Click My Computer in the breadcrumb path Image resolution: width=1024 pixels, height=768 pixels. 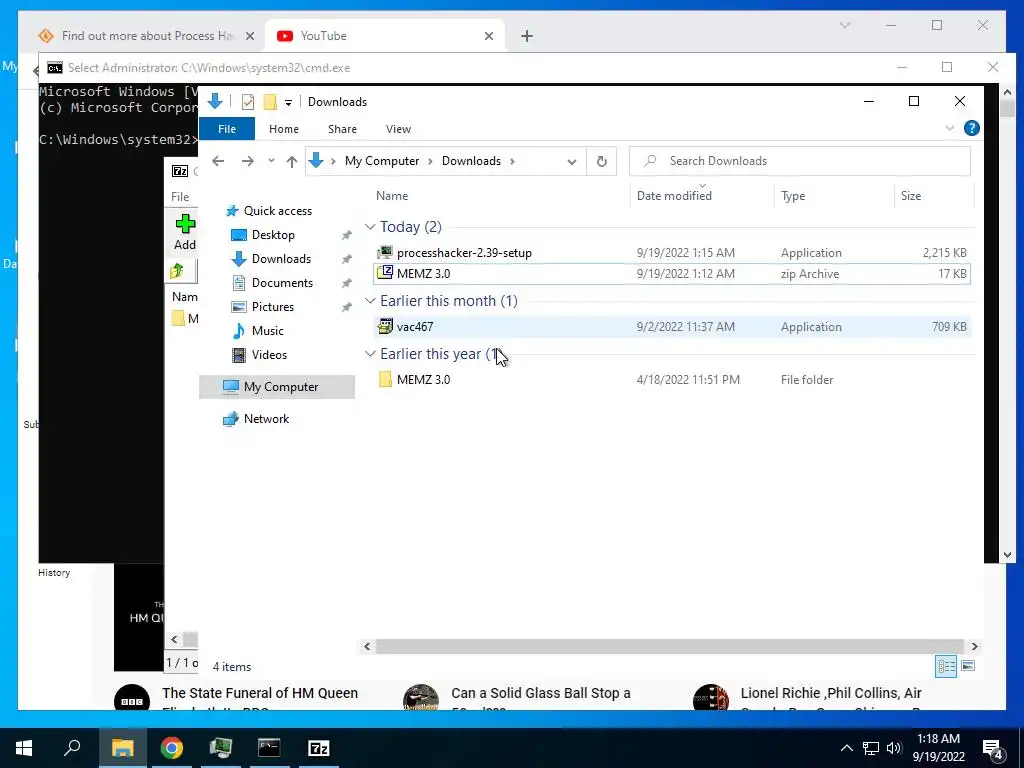pyautogui.click(x=382, y=161)
